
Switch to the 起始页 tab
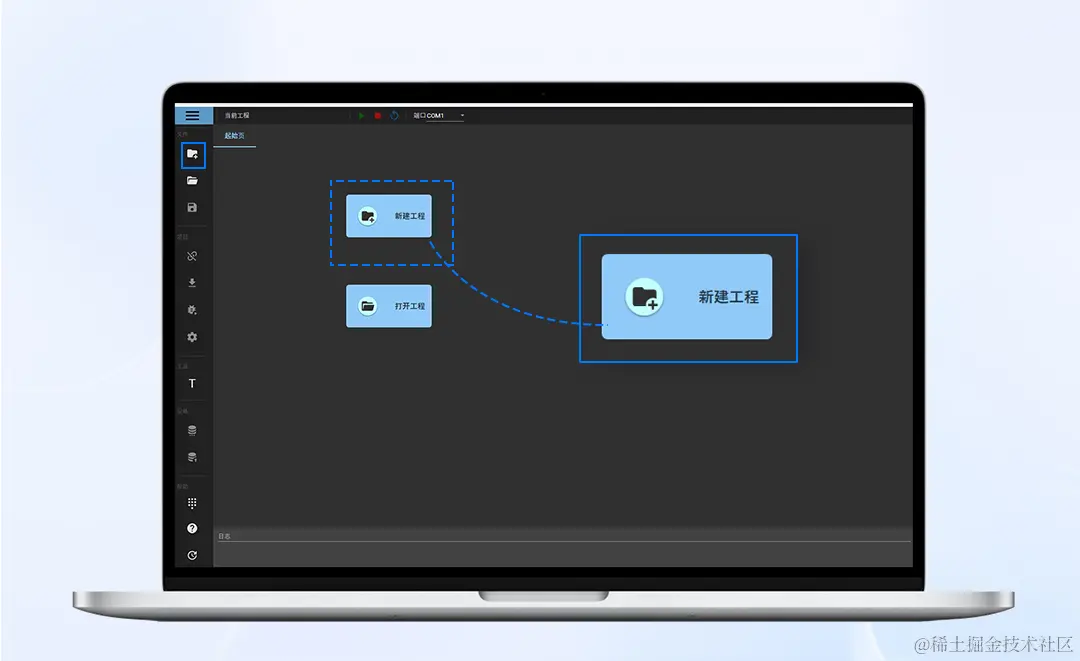[x=234, y=136]
